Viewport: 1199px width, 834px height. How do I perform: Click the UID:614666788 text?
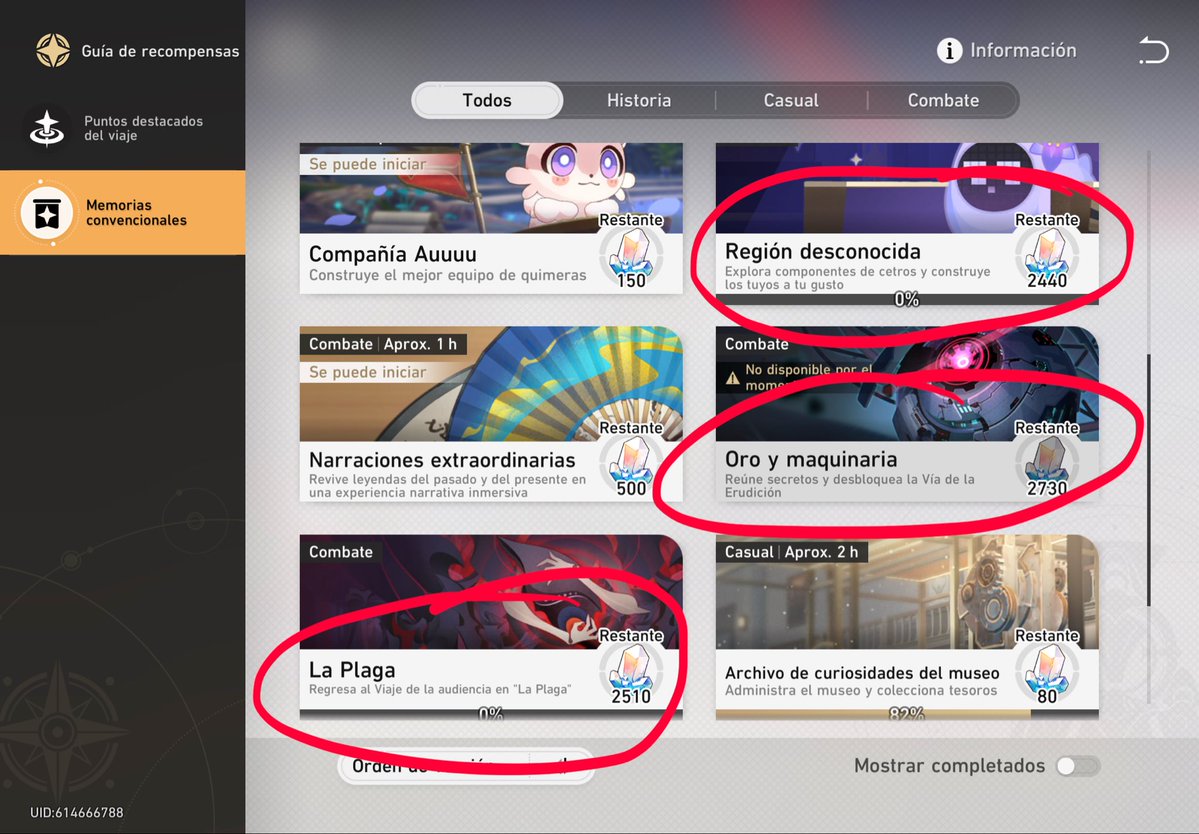[x=76, y=813]
